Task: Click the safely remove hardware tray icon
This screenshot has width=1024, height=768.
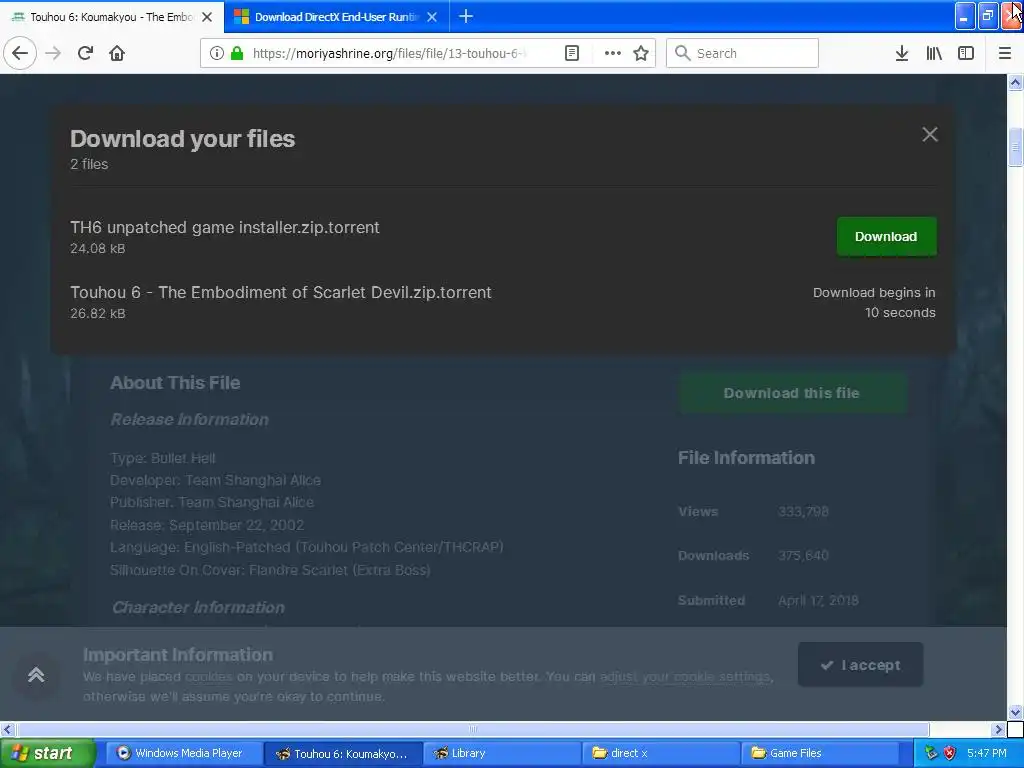Action: (931, 753)
